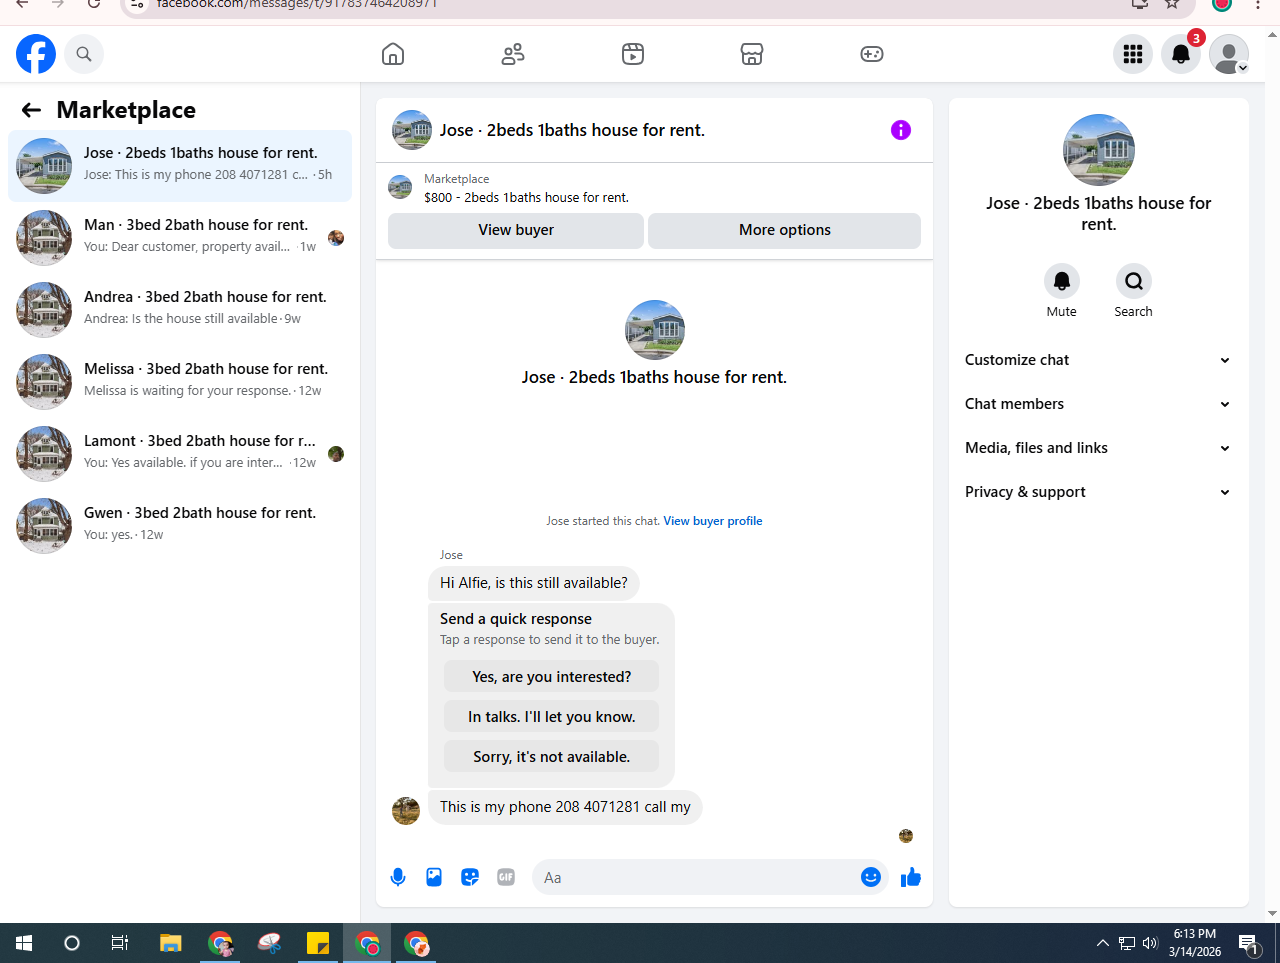The width and height of the screenshot is (1280, 963).
Task: Open the Gaming controller icon
Action: 872,54
